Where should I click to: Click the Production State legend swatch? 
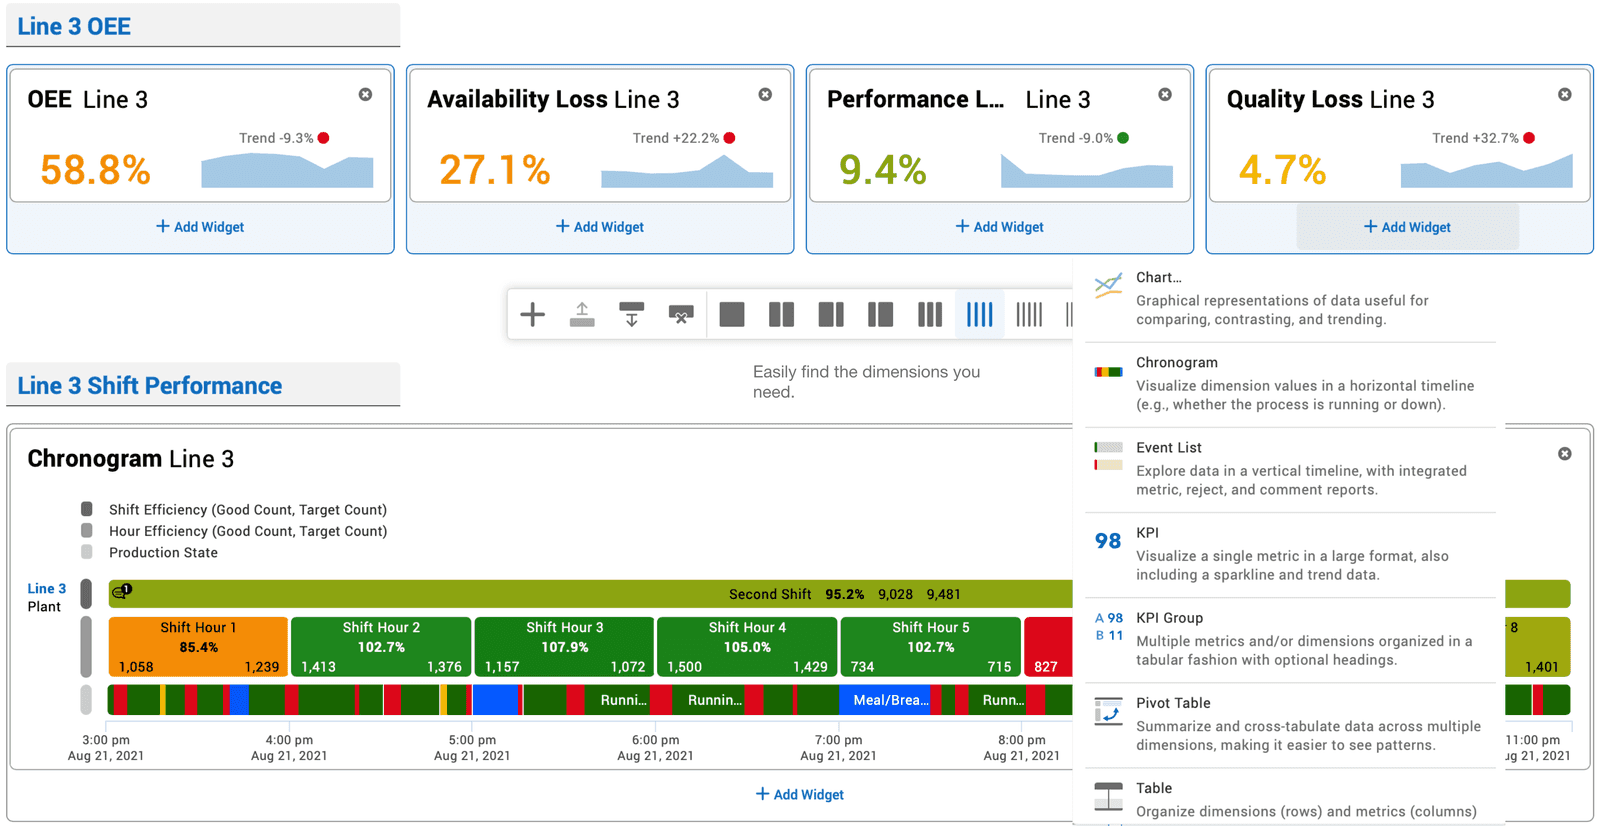87,552
